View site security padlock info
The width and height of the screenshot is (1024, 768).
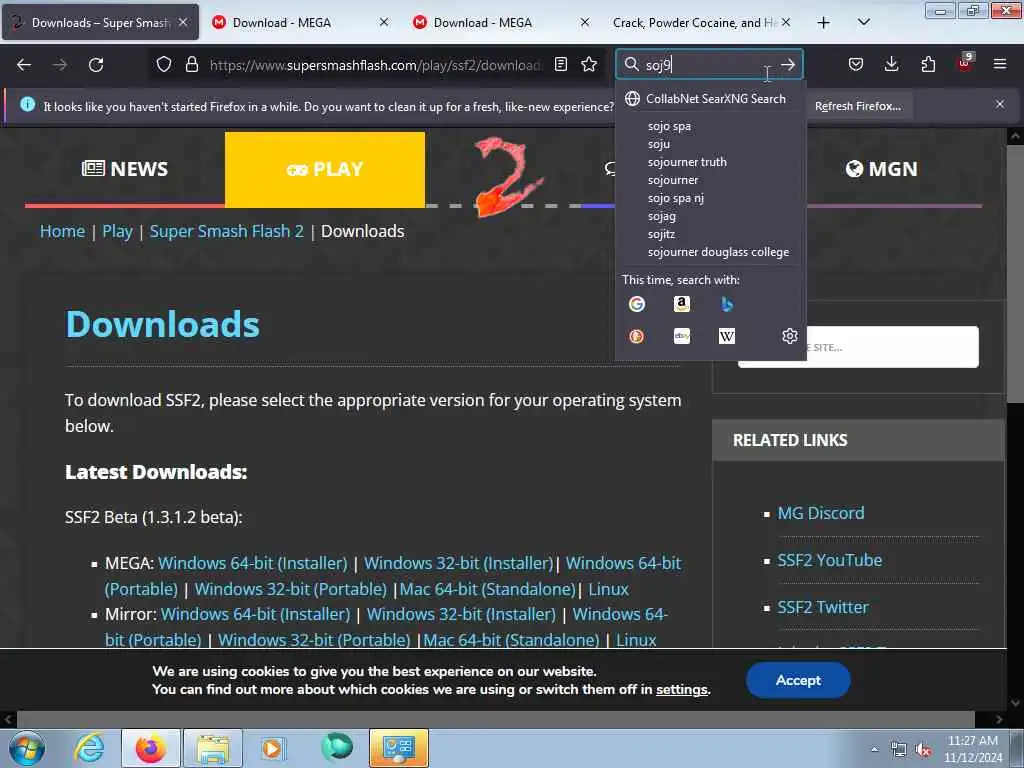191,65
